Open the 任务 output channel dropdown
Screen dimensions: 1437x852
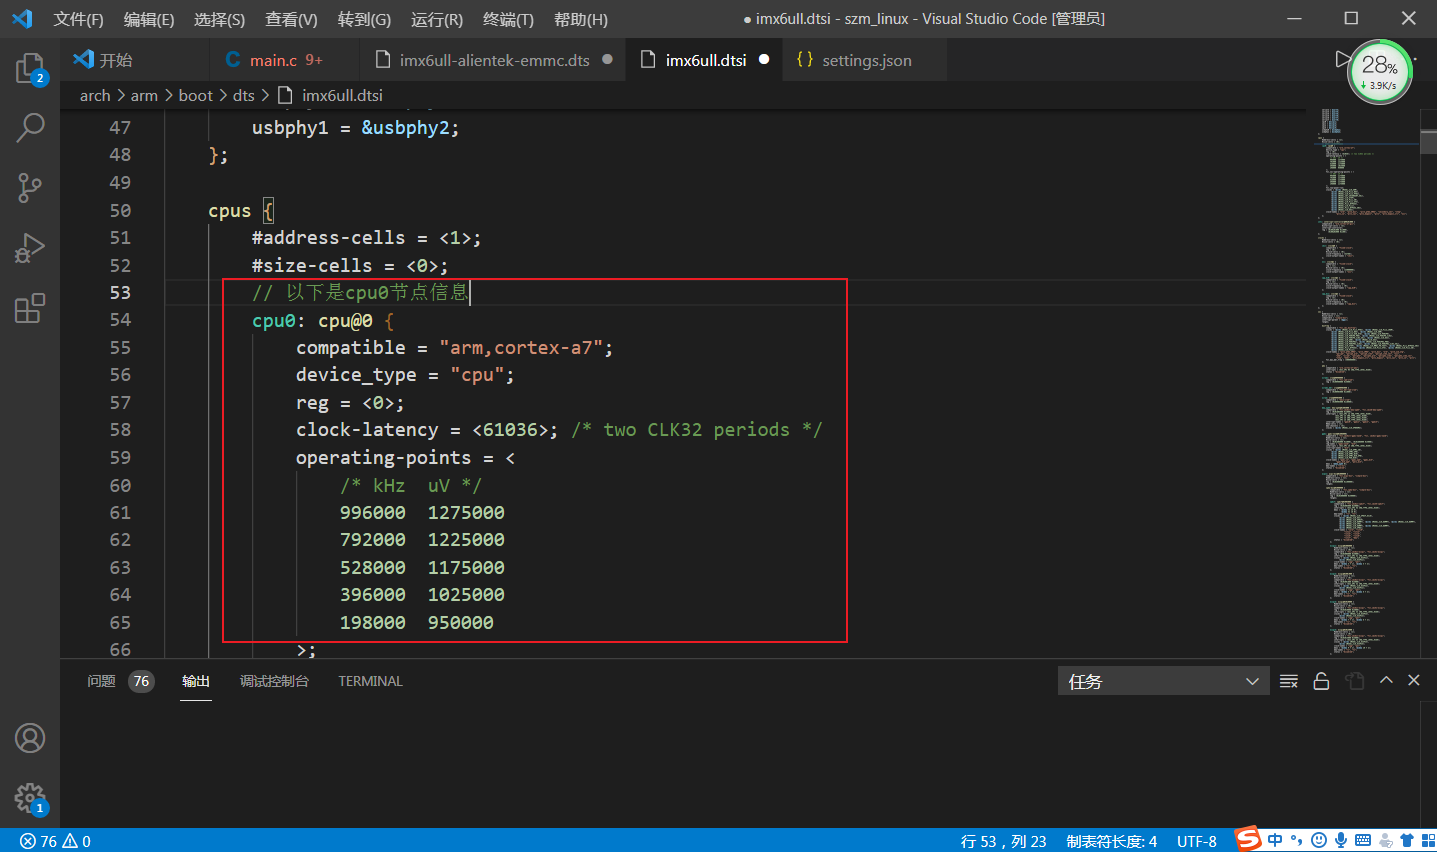1163,681
